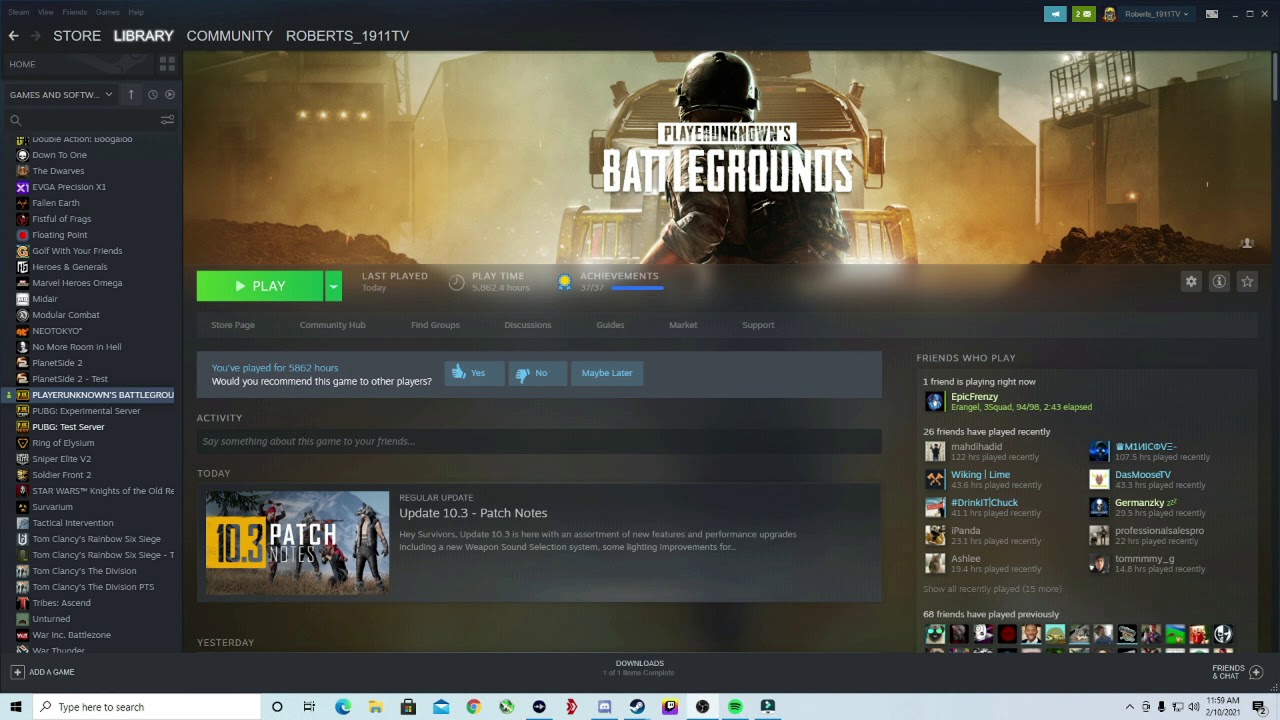This screenshot has height=720, width=1280.
Task: Expand friends list with Show all recently played
Action: 992,589
